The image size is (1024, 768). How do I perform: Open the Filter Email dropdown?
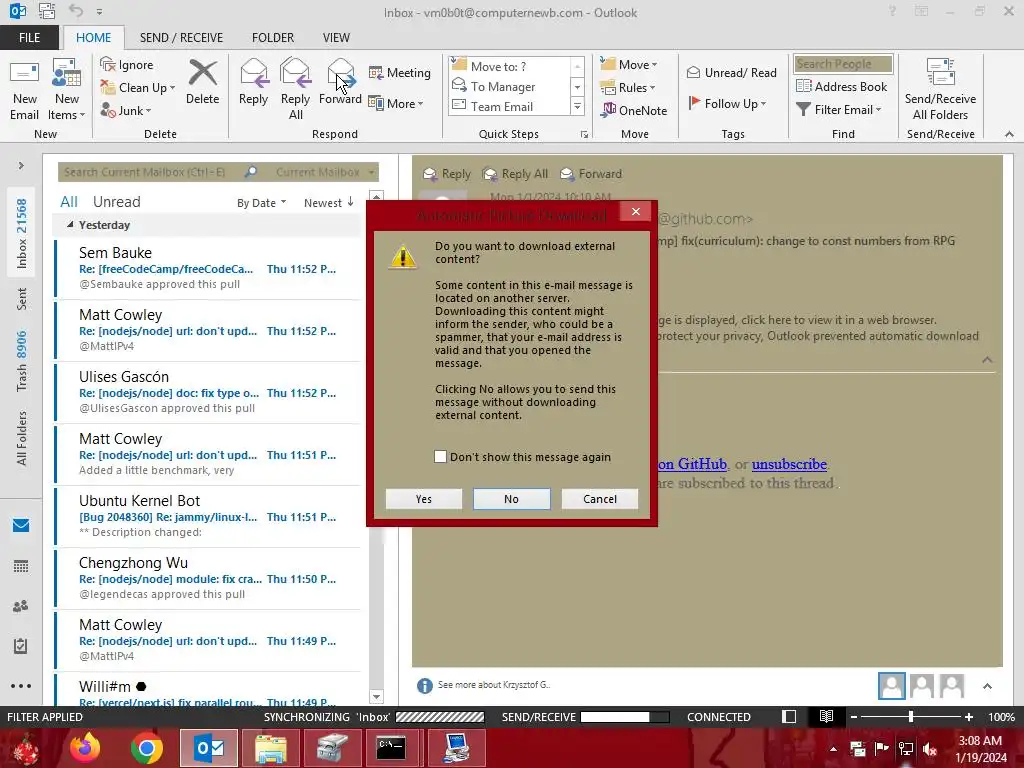(x=839, y=110)
